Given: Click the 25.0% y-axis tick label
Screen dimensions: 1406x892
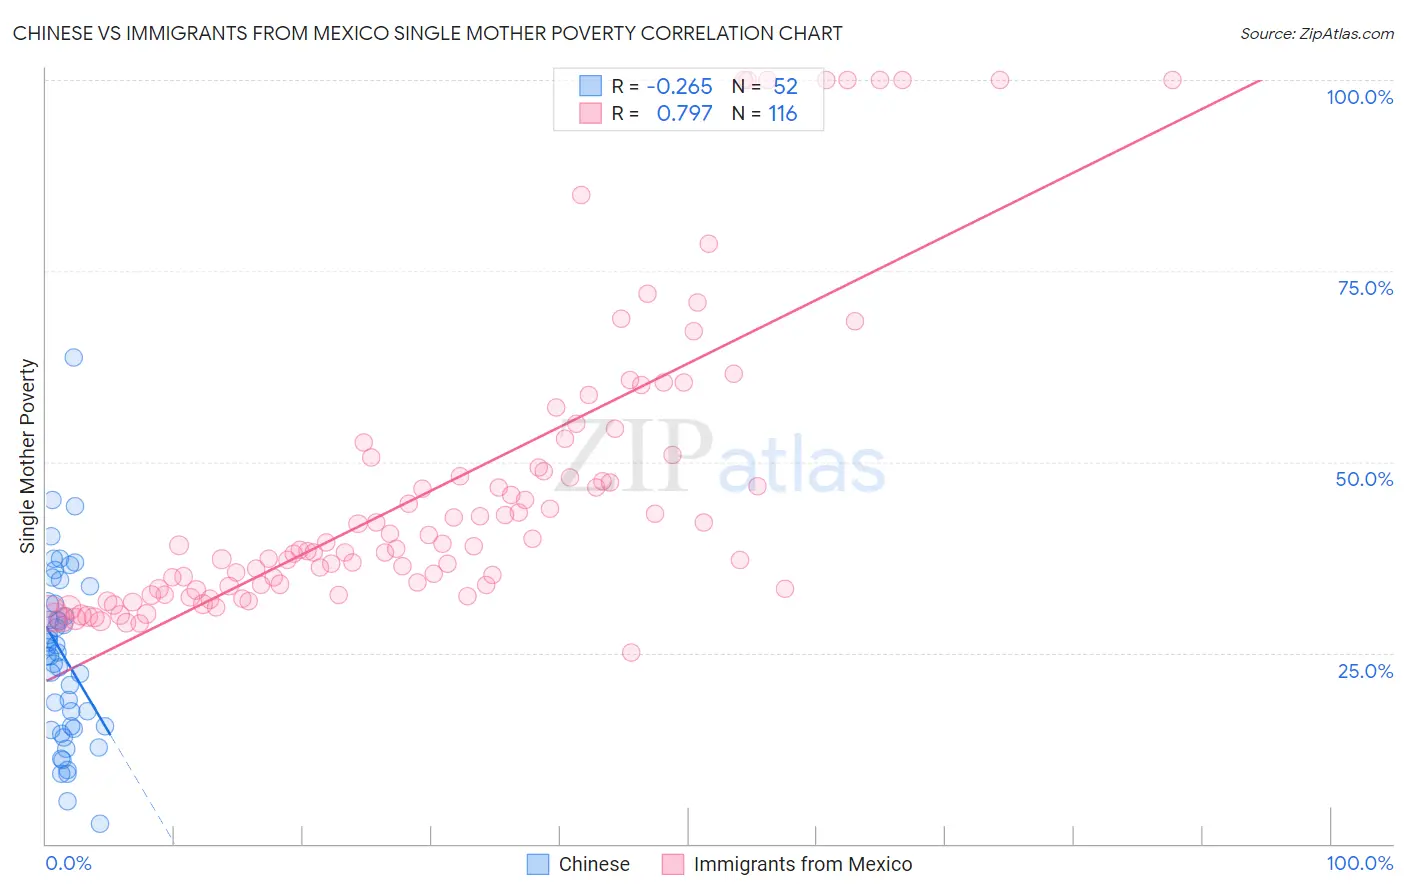Looking at the screenshot, I should (1365, 671).
